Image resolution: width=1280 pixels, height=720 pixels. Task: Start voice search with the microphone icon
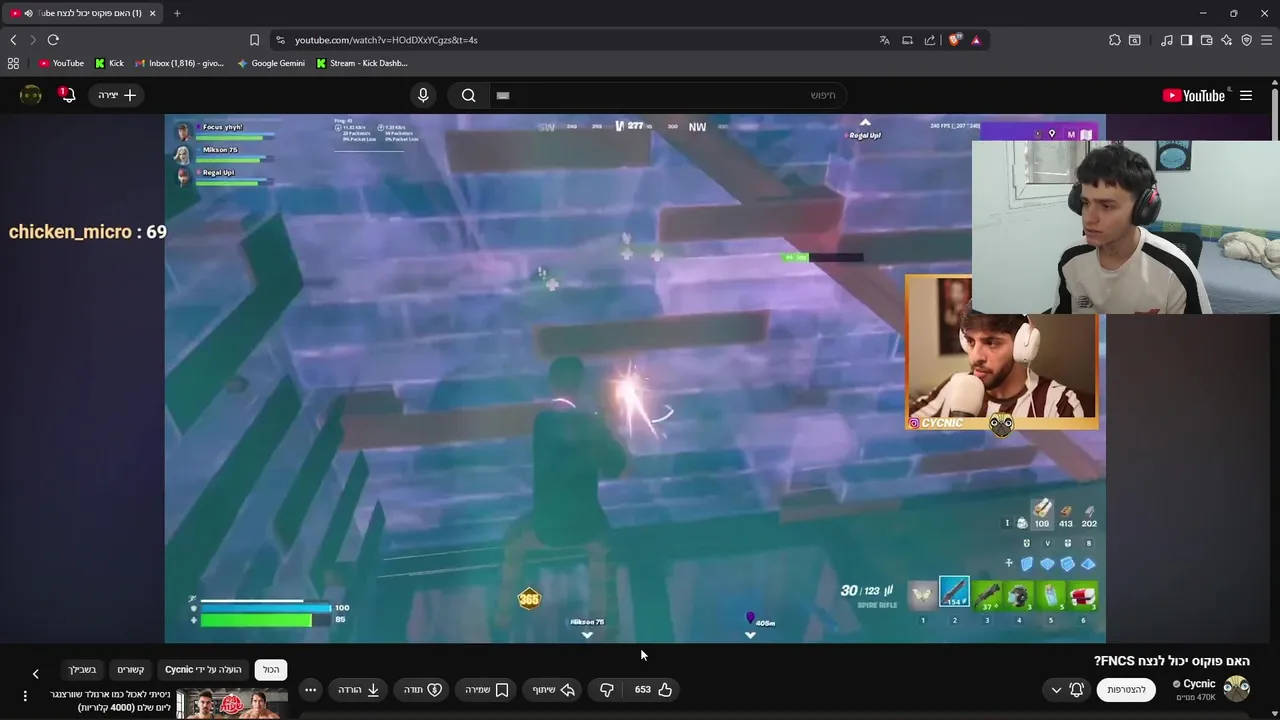423,95
